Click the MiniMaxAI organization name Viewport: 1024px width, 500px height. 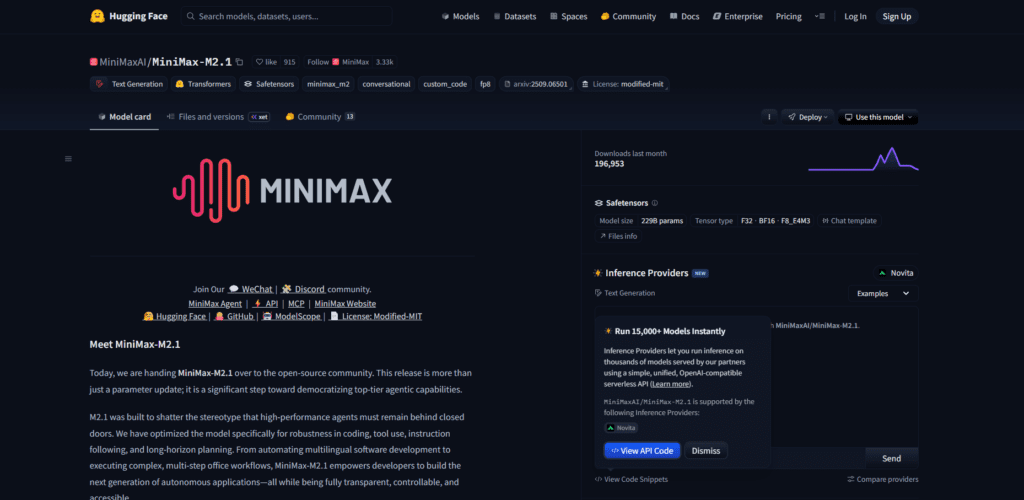pyautogui.click(x=123, y=62)
